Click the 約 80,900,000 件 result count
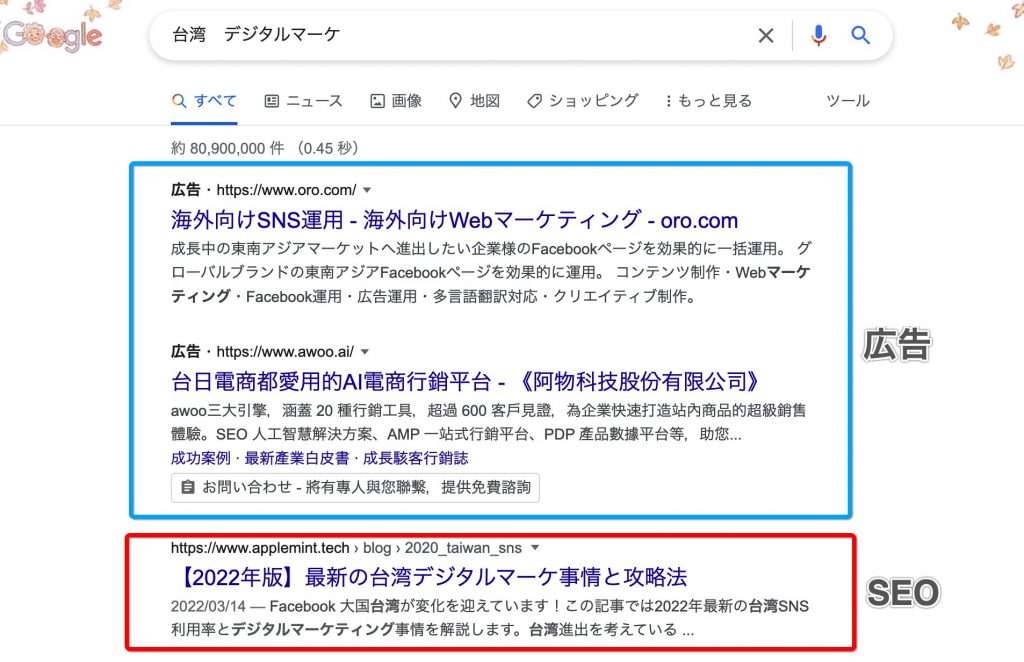This screenshot has height=662, width=1024. (227, 148)
